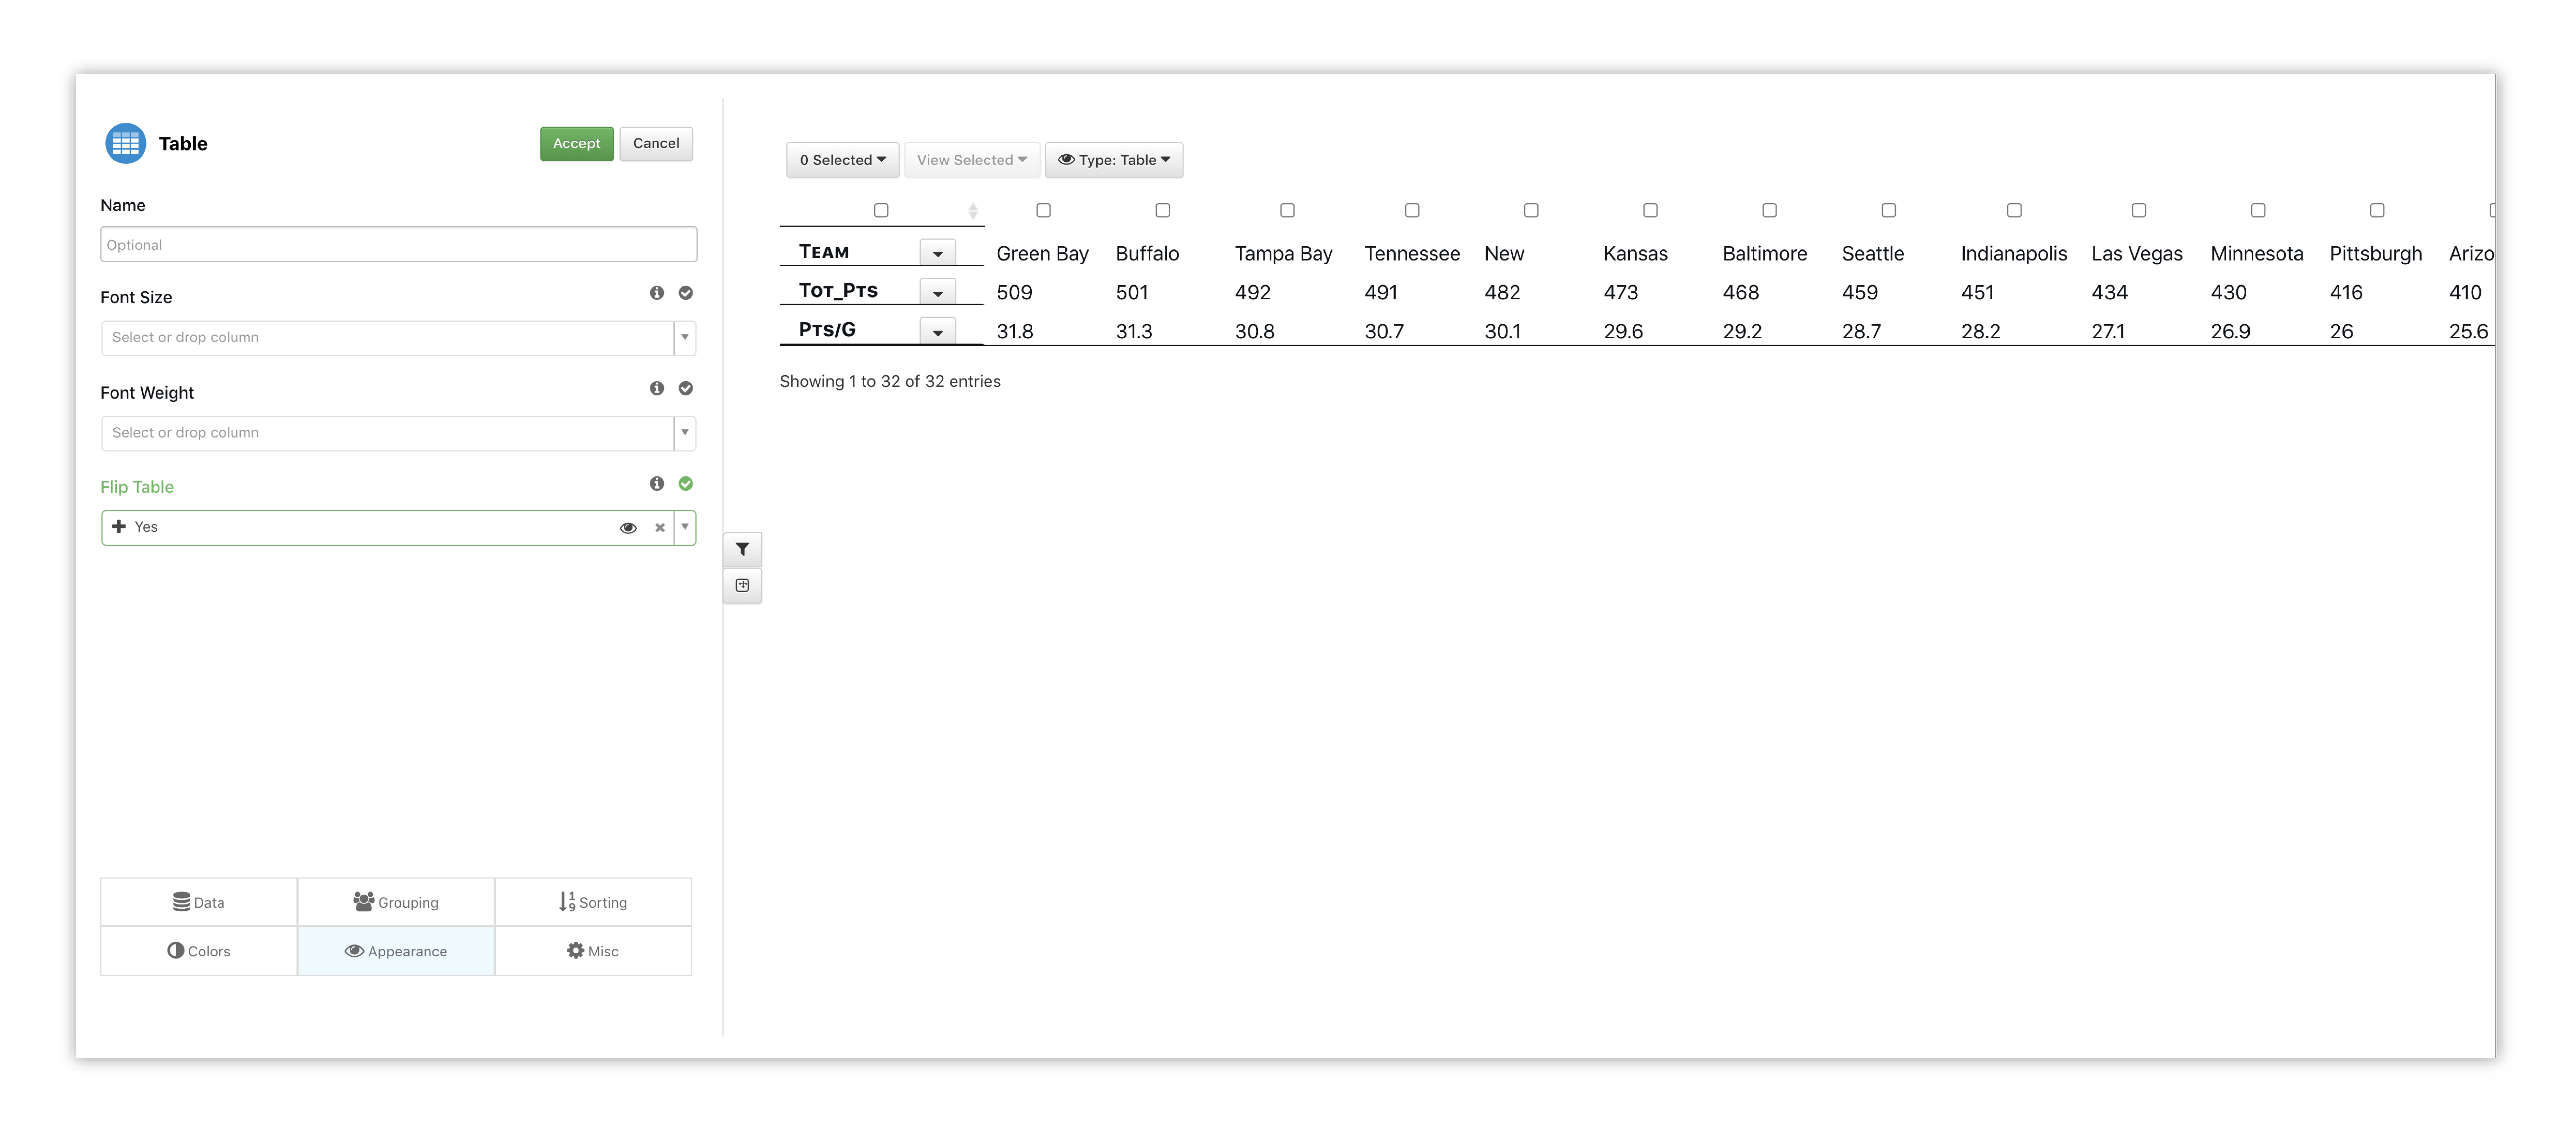Viewport: 2576px width, 1143px height.
Task: Click Font Weight checkmark icon
Action: pyautogui.click(x=686, y=388)
